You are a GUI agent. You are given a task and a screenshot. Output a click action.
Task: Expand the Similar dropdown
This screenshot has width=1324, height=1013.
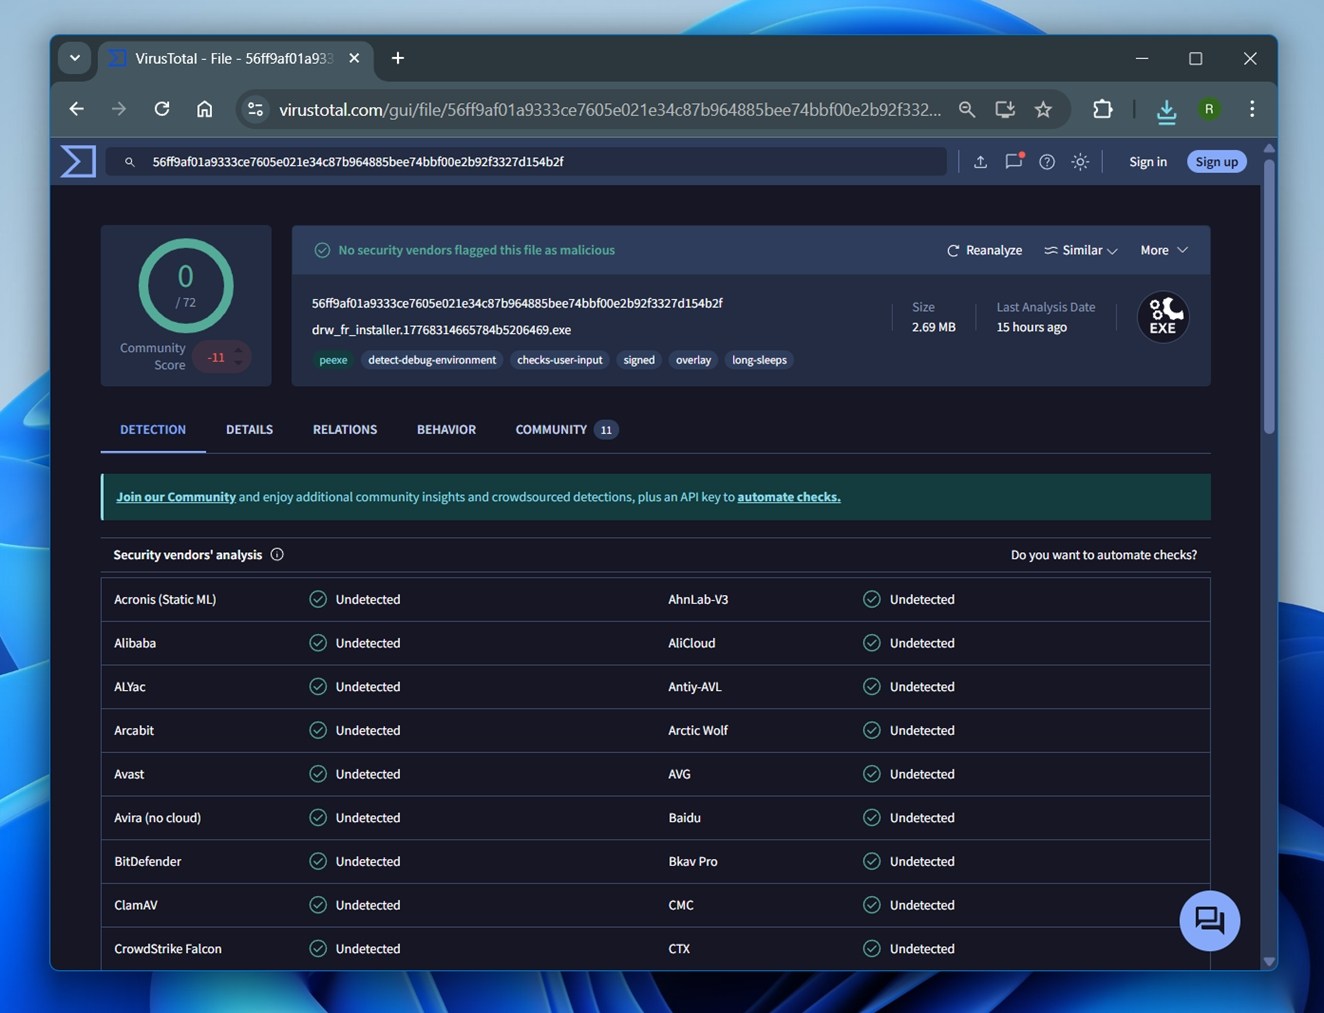click(1081, 250)
